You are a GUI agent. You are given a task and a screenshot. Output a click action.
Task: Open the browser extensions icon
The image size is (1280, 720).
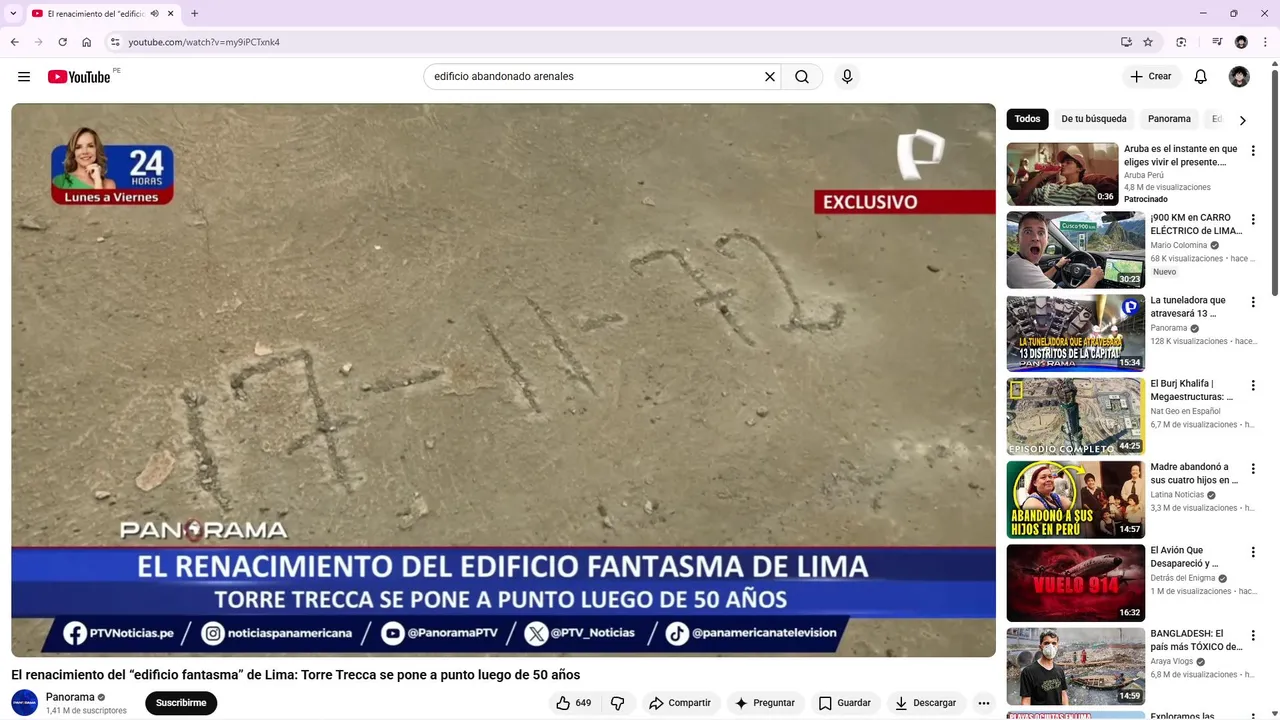tap(1181, 42)
